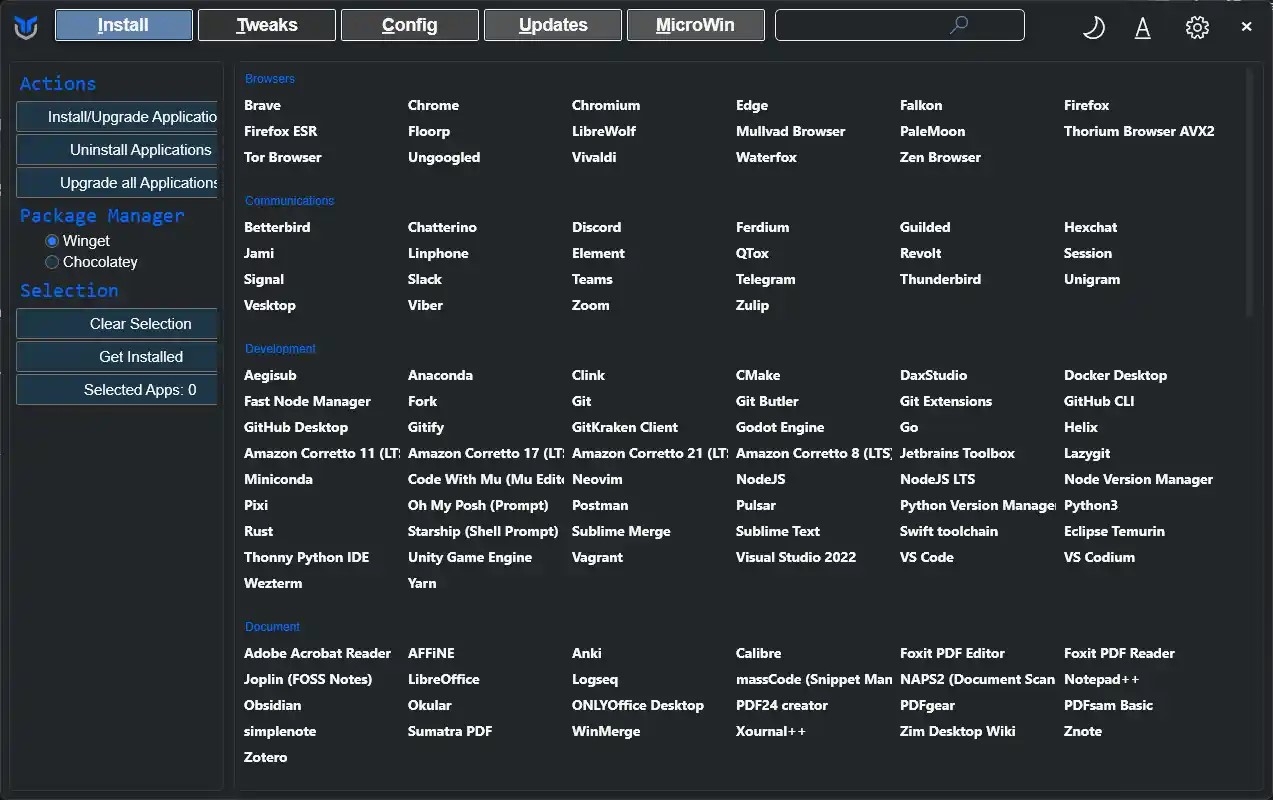Collapse the Browsers category header
Viewport: 1273px width, 800px height.
[270, 79]
